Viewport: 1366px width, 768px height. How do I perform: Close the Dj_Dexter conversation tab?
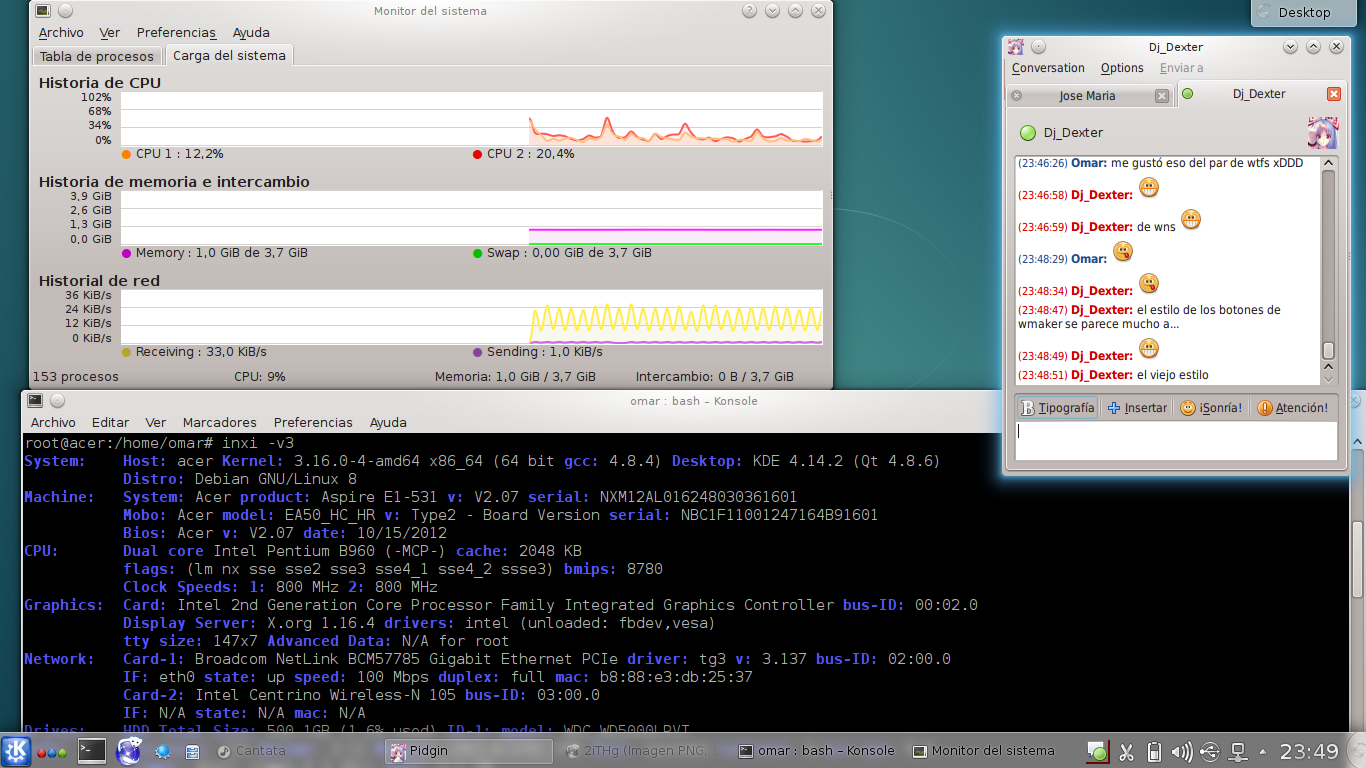coord(1333,94)
